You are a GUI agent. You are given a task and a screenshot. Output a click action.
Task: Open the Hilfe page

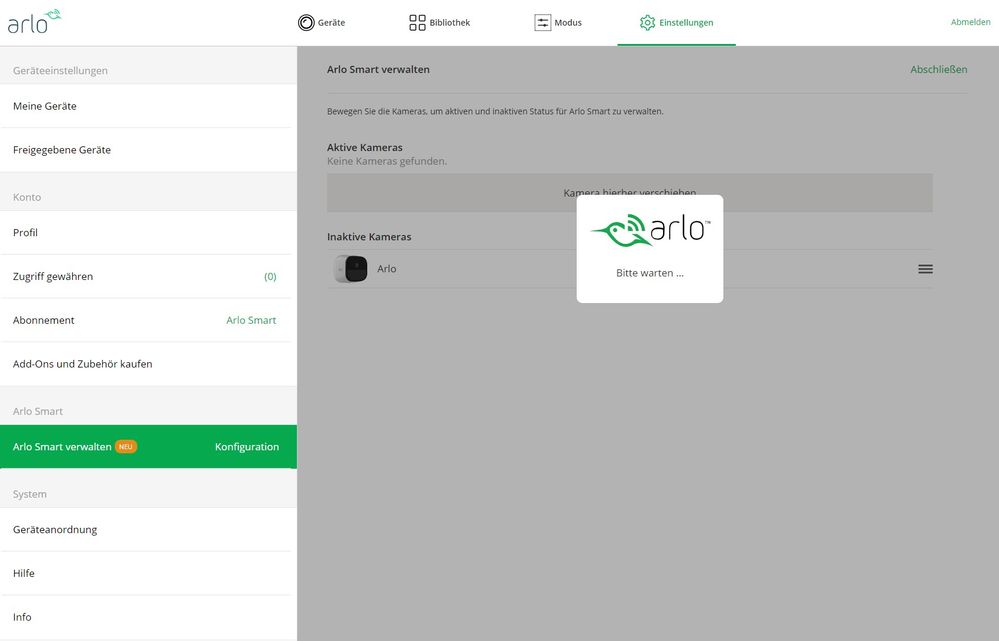[x=148, y=573]
